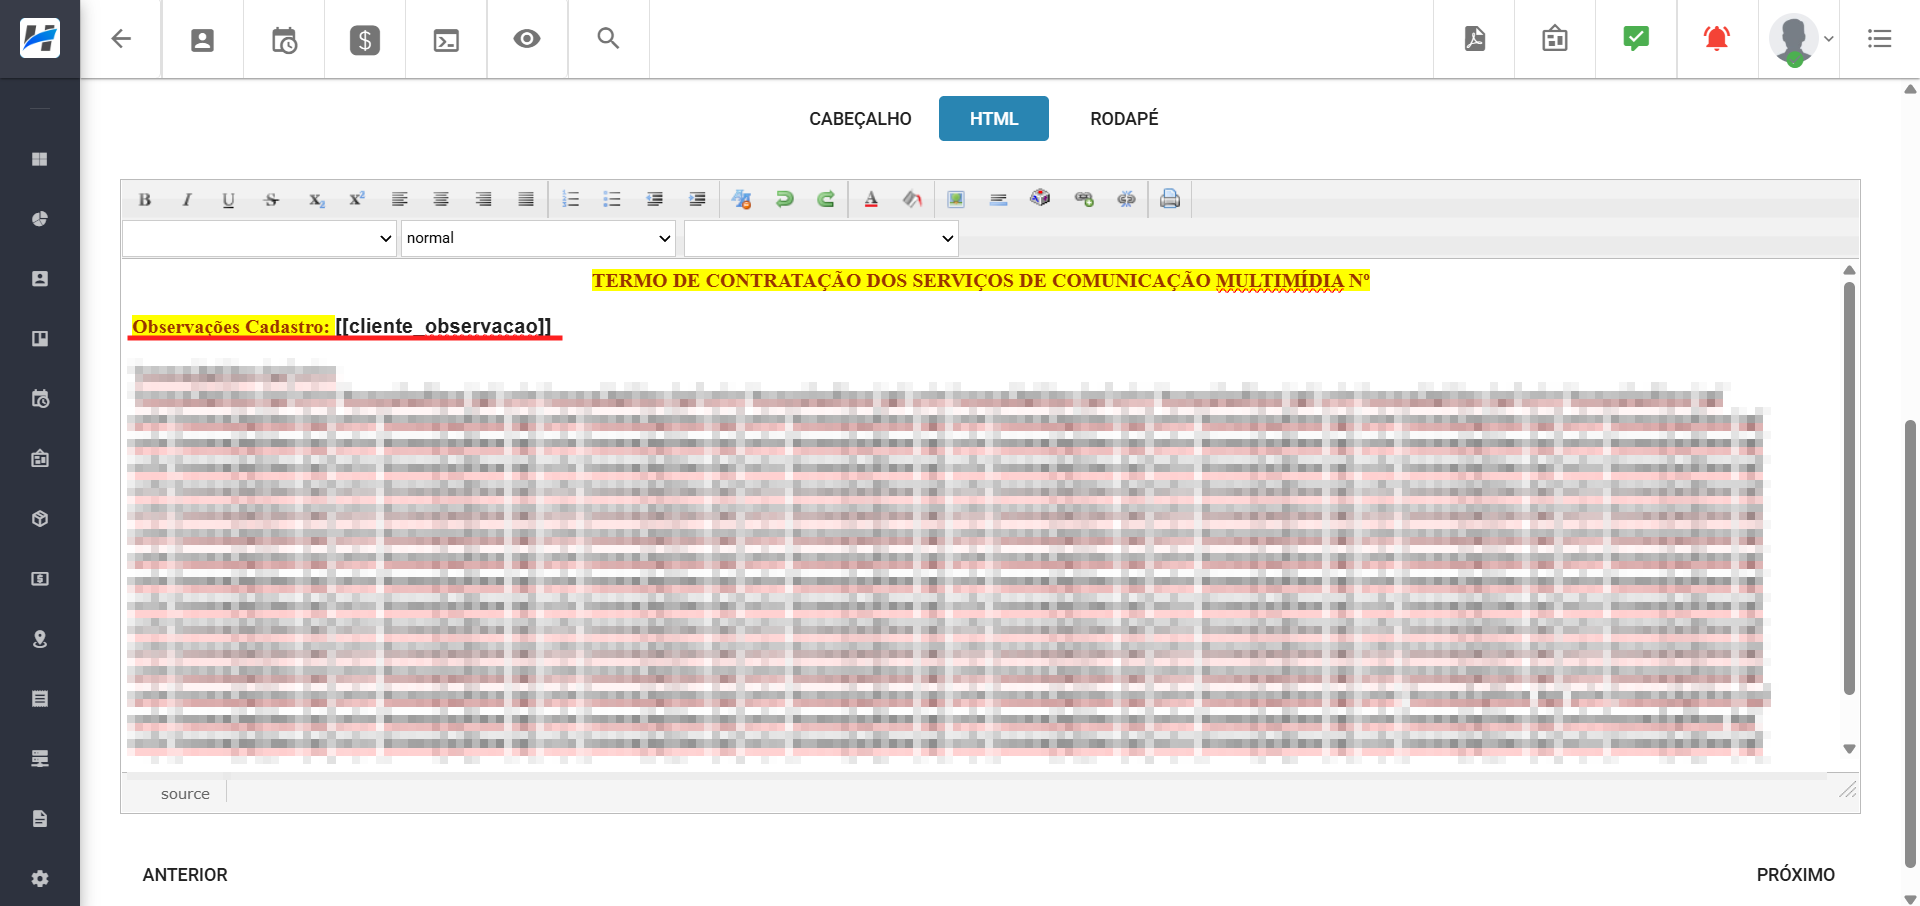Expand the user avatar menu chevron
This screenshot has width=1920, height=906.
pos(1829,39)
